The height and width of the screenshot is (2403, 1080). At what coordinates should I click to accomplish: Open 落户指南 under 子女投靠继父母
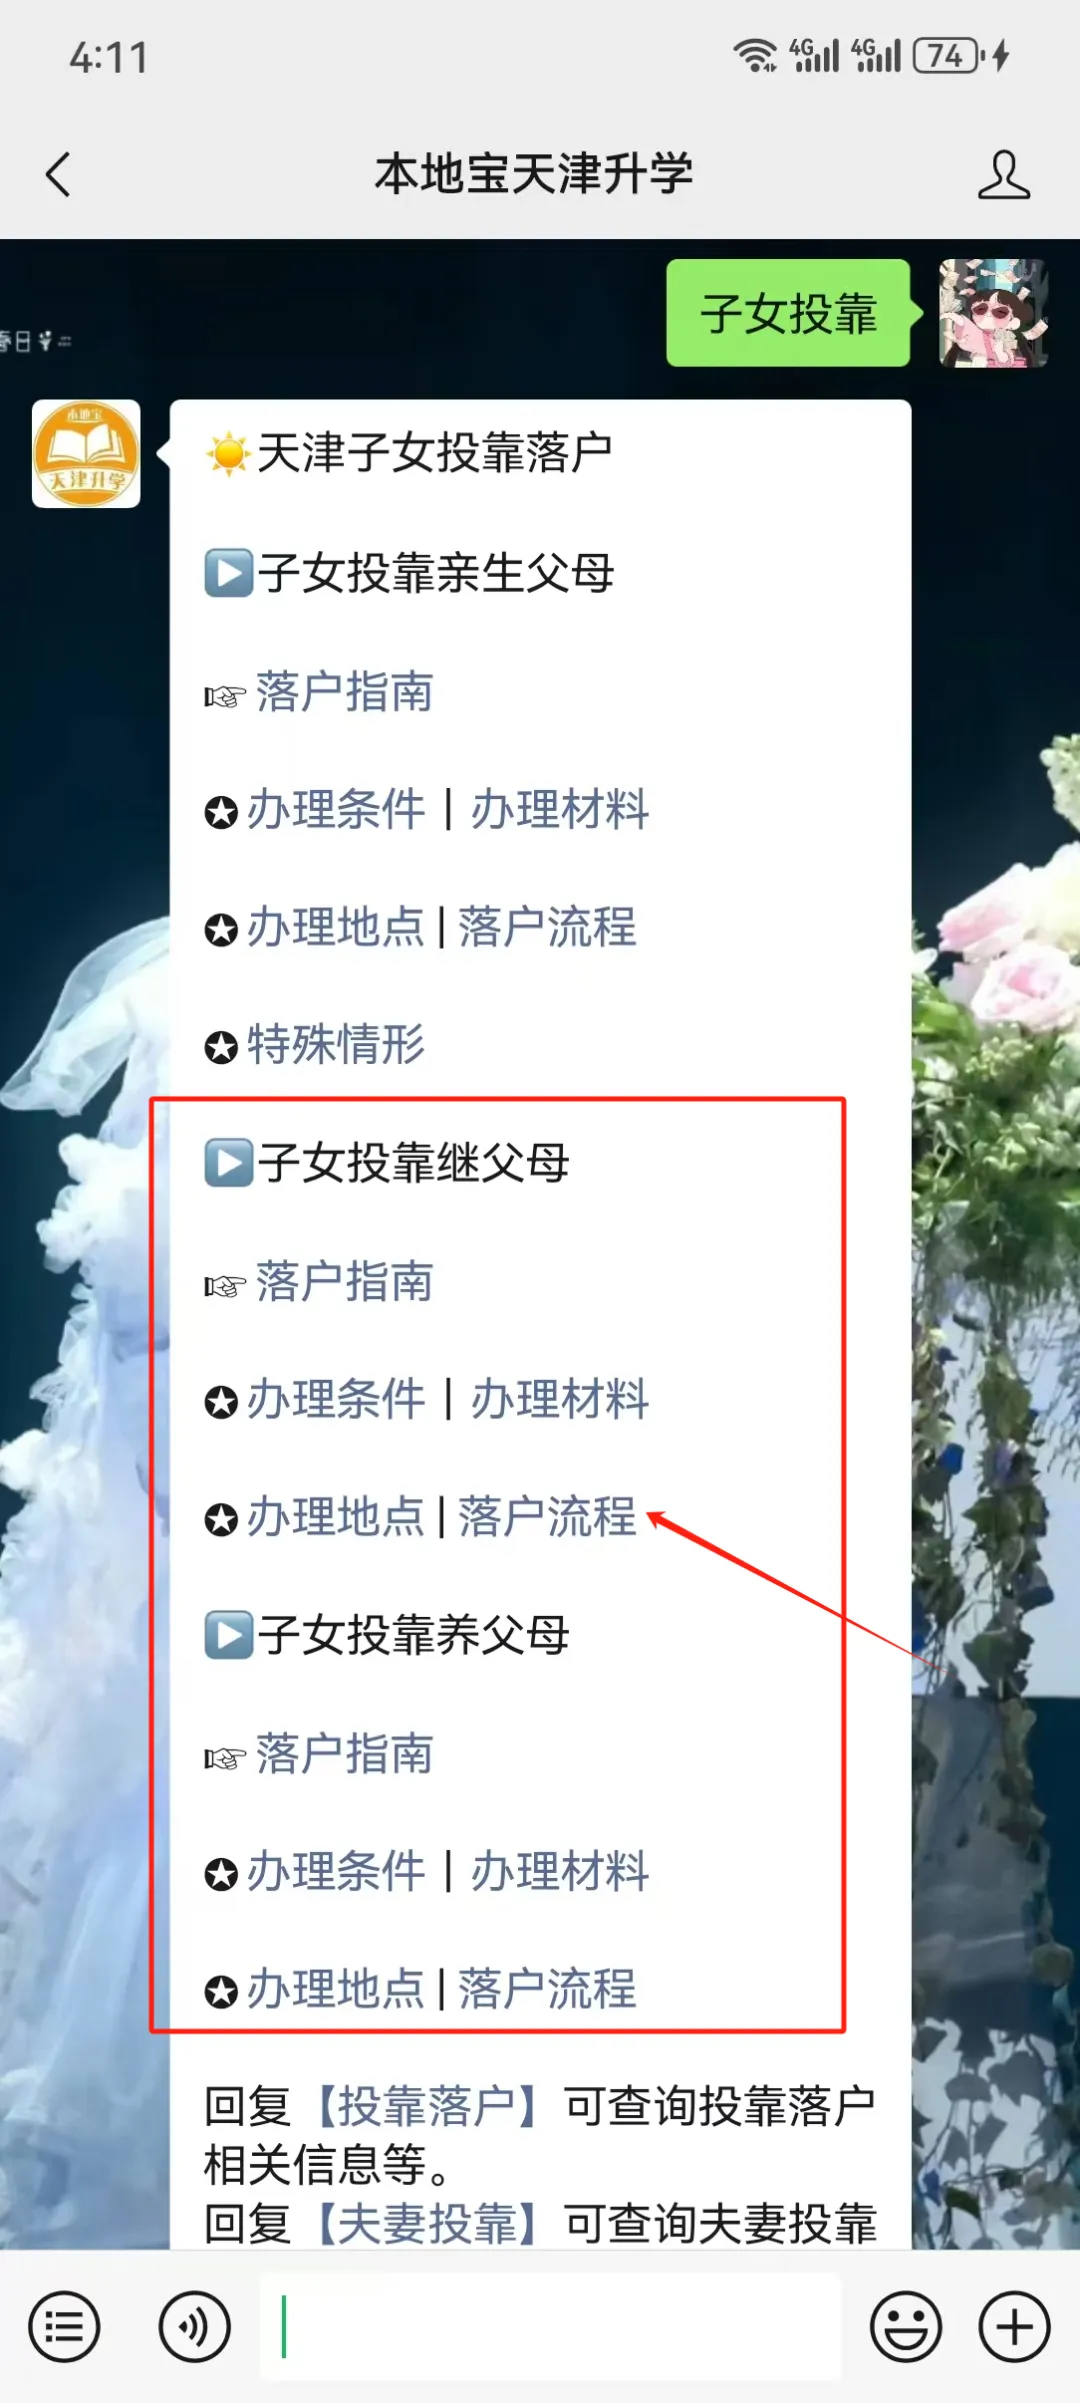[344, 1282]
